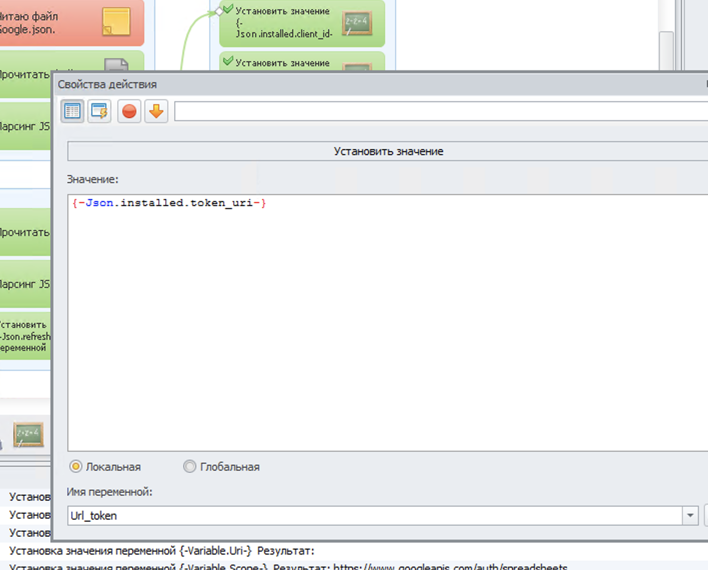The image size is (708, 570).
Task: Click the red 'Читаю файл Google.json' block
Action: (70, 23)
